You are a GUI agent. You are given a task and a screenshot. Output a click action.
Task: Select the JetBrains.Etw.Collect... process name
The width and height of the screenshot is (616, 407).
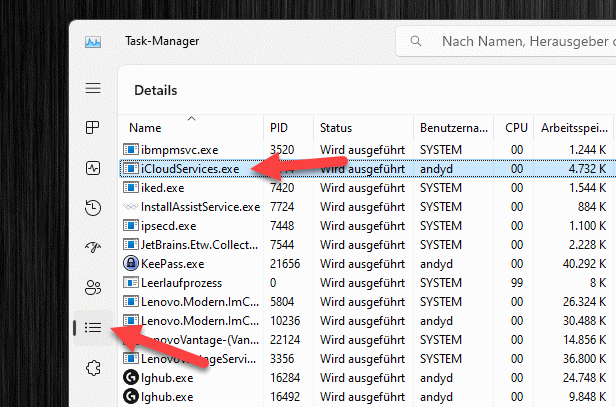pyautogui.click(x=200, y=245)
